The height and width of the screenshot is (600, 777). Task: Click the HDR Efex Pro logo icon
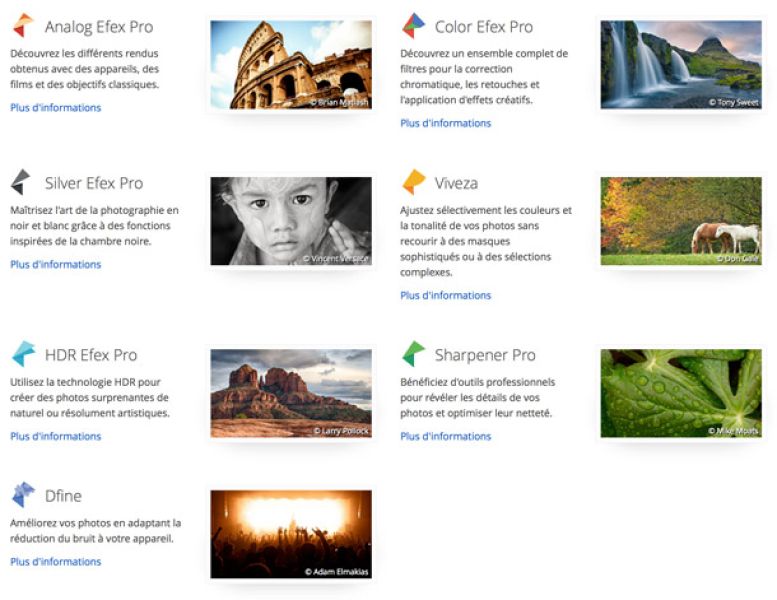(22, 354)
